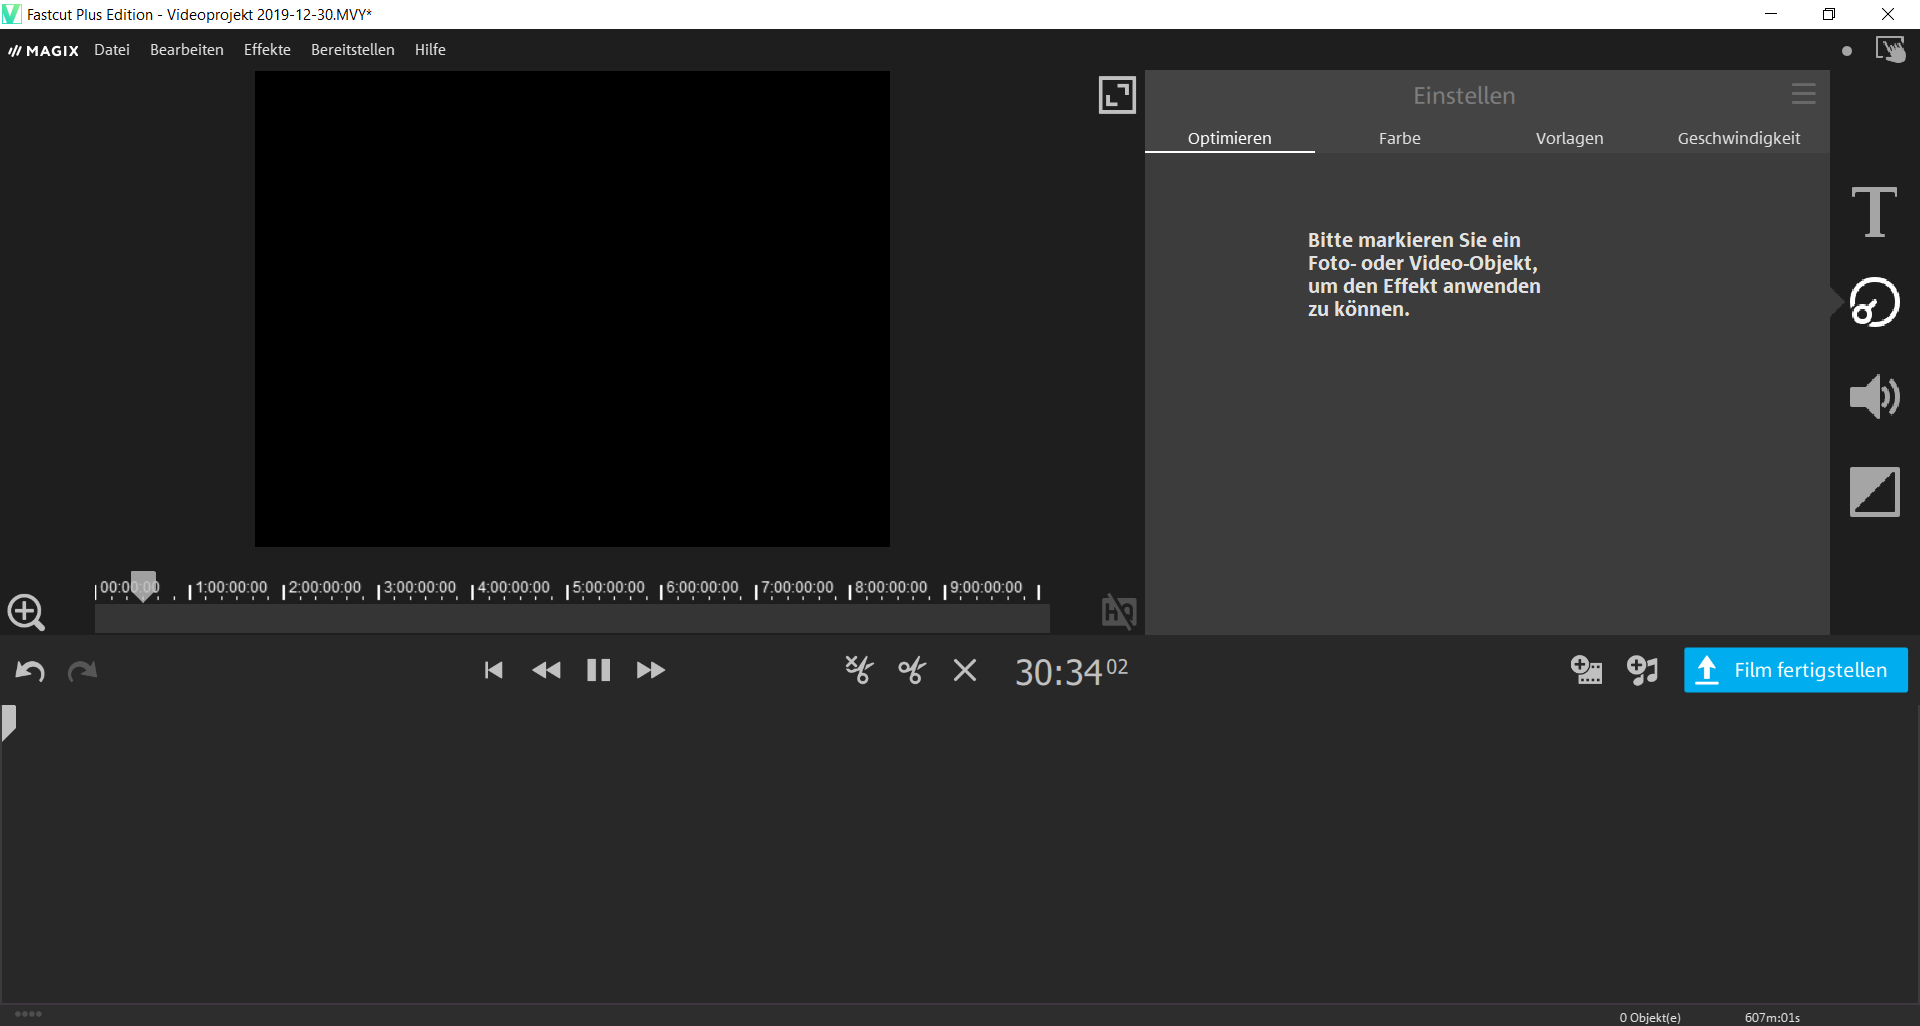Viewport: 1920px width, 1026px height.
Task: Select the effects settings sidebar icon
Action: click(1874, 302)
